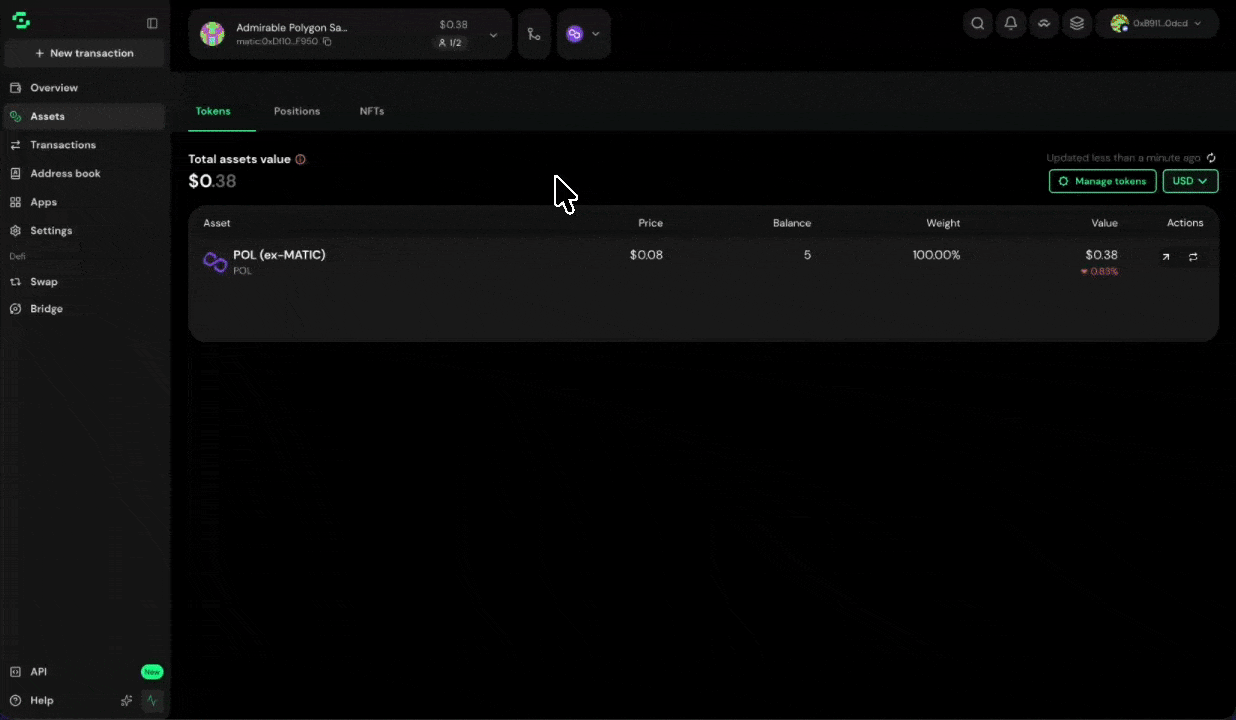Refresh the asset data with the reload icon
Viewport: 1236px width, 720px height.
[1211, 158]
